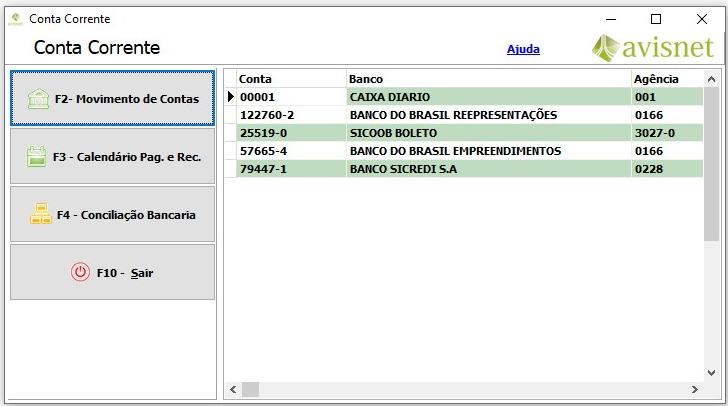Click the horizontal scrollbar left arrow
This screenshot has height=406, width=728.
click(x=232, y=389)
